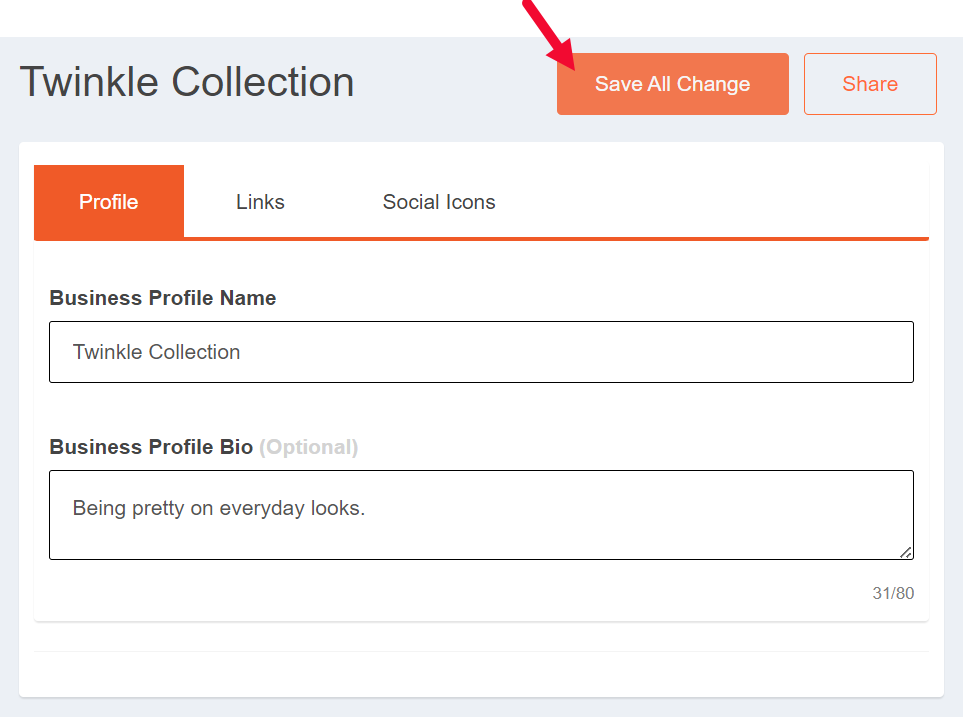This screenshot has height=717, width=963.
Task: Click the Business Profile Name label
Action: click(x=163, y=298)
